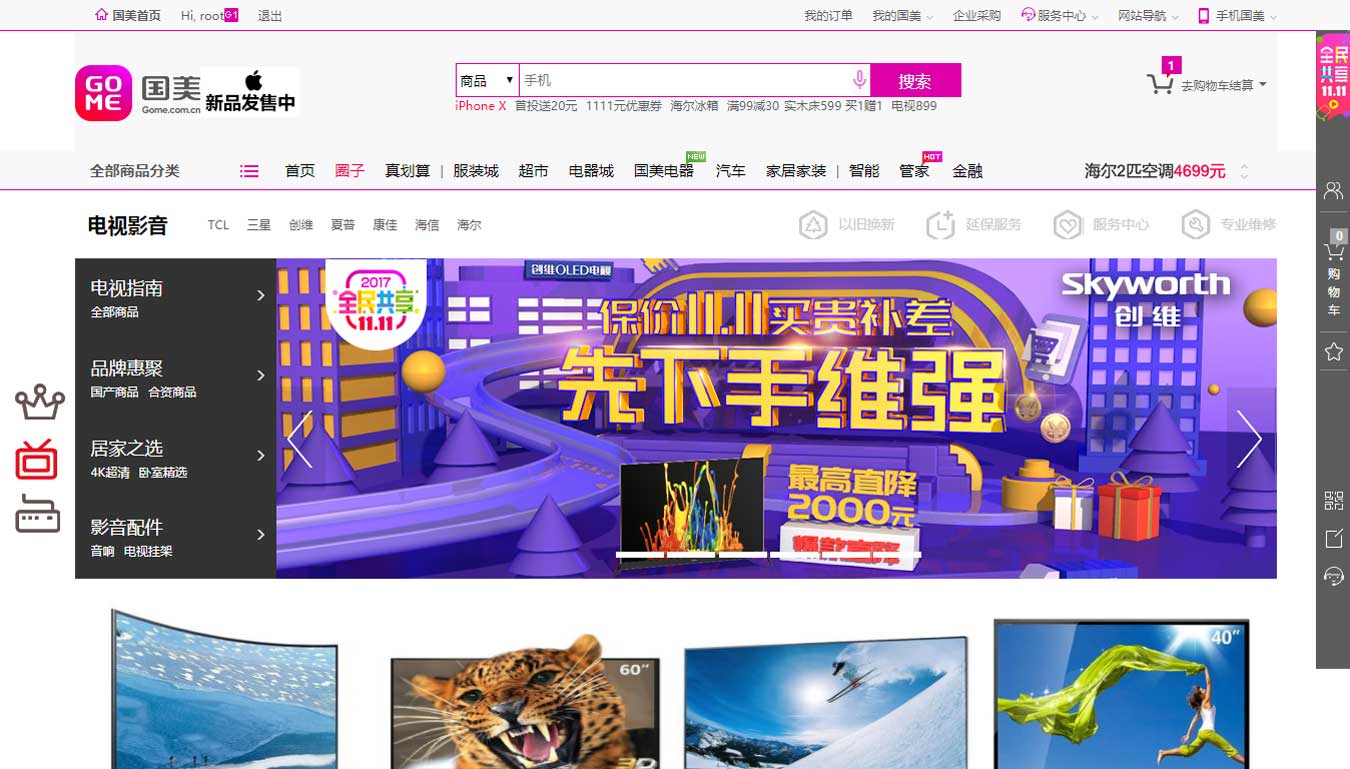The width and height of the screenshot is (1350, 769).
Task: Expand 去购物车结算 dropdown arrow
Action: pos(1263,85)
